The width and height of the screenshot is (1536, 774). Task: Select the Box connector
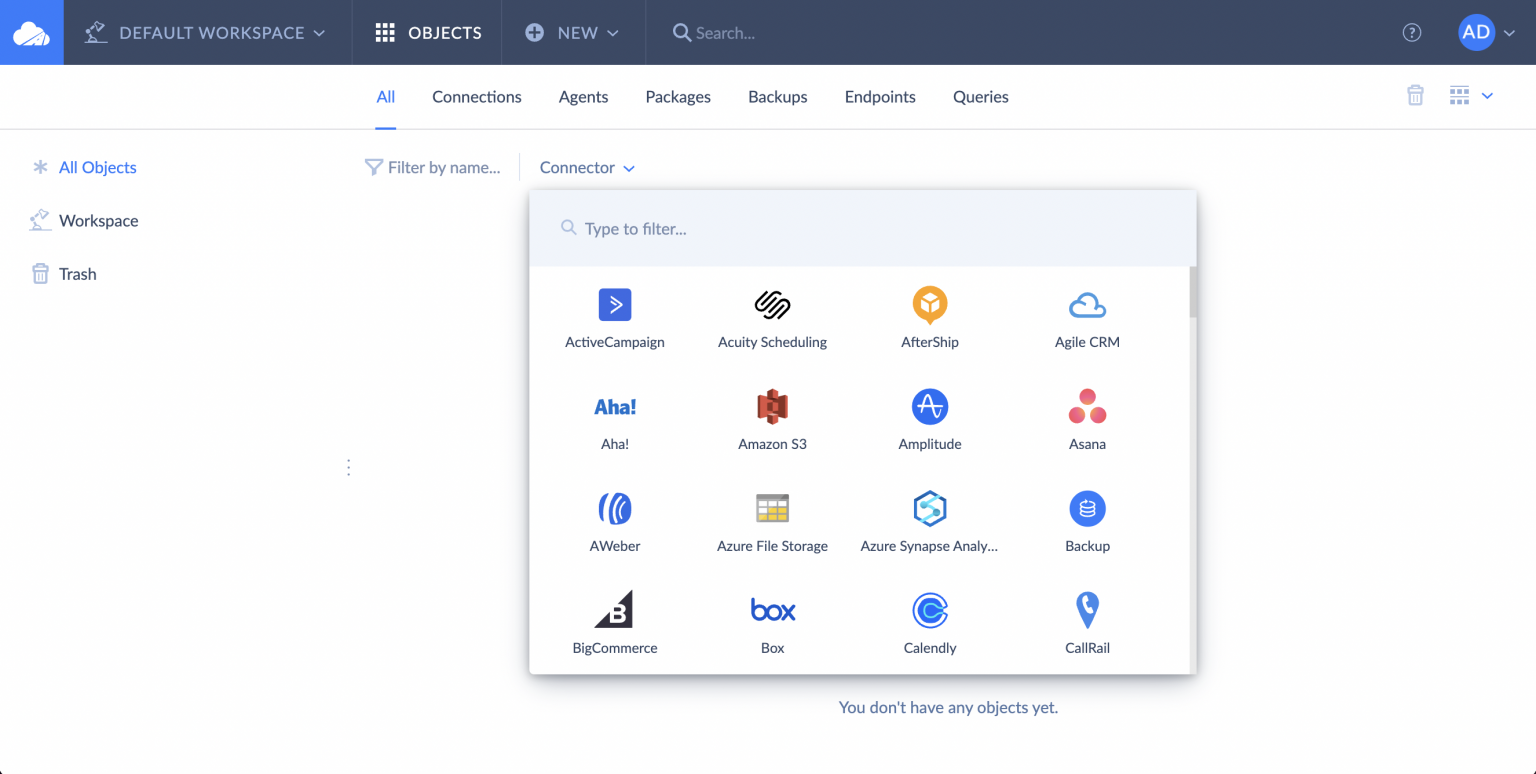[771, 622]
